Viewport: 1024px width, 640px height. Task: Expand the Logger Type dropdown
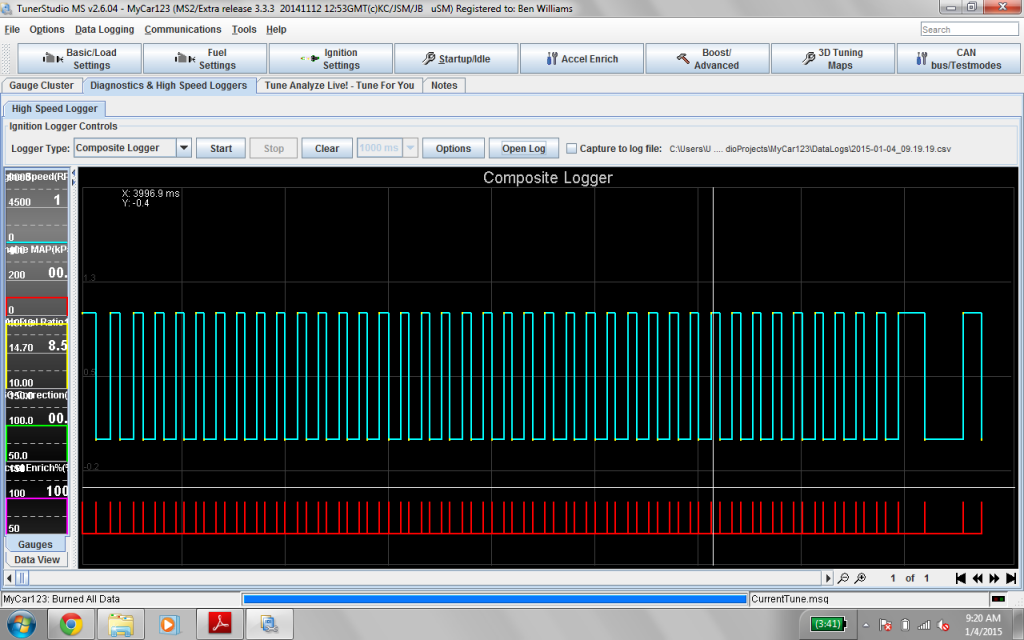click(x=183, y=148)
